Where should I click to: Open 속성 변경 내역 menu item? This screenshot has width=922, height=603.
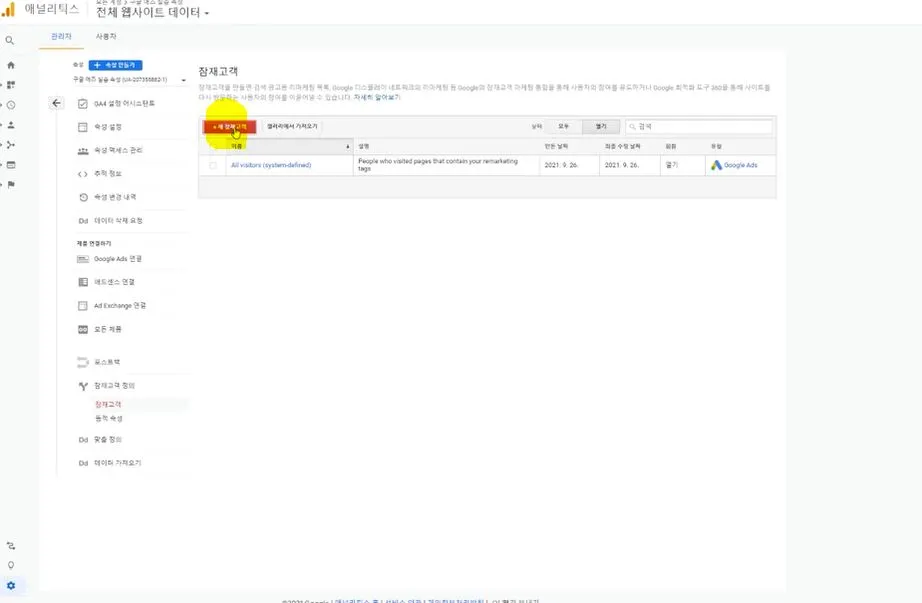[x=115, y=197]
